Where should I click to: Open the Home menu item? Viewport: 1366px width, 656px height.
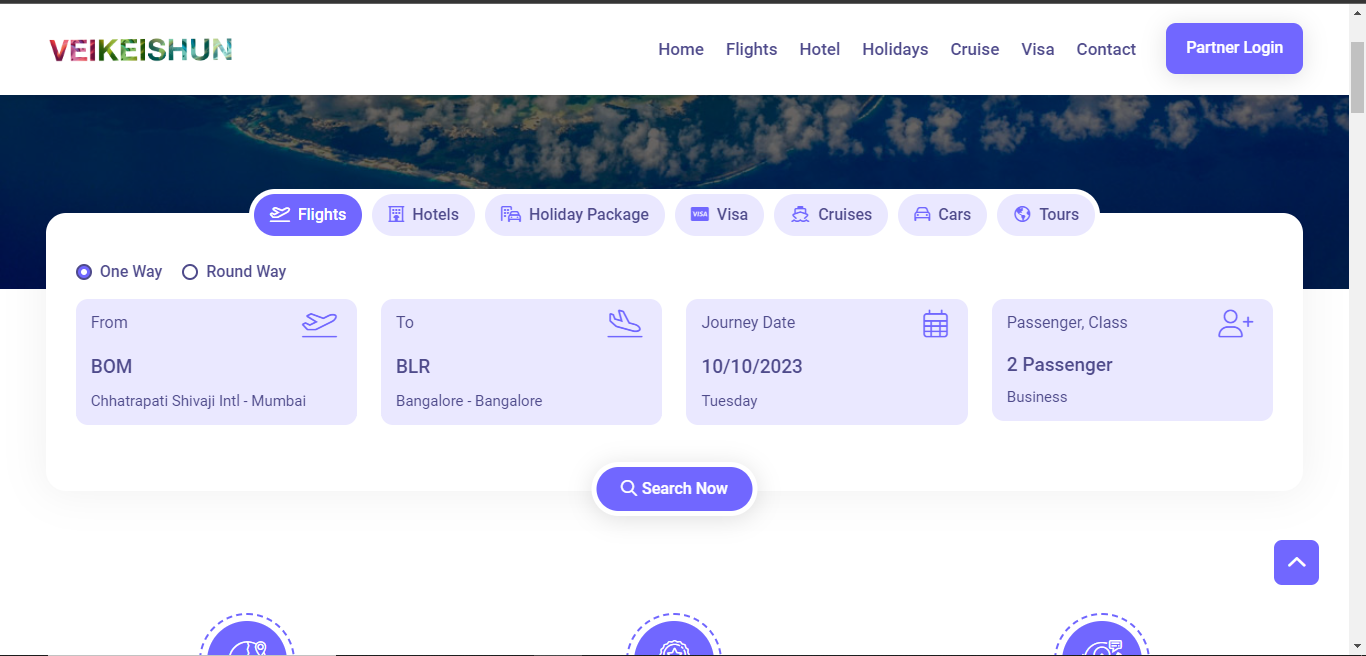click(681, 49)
